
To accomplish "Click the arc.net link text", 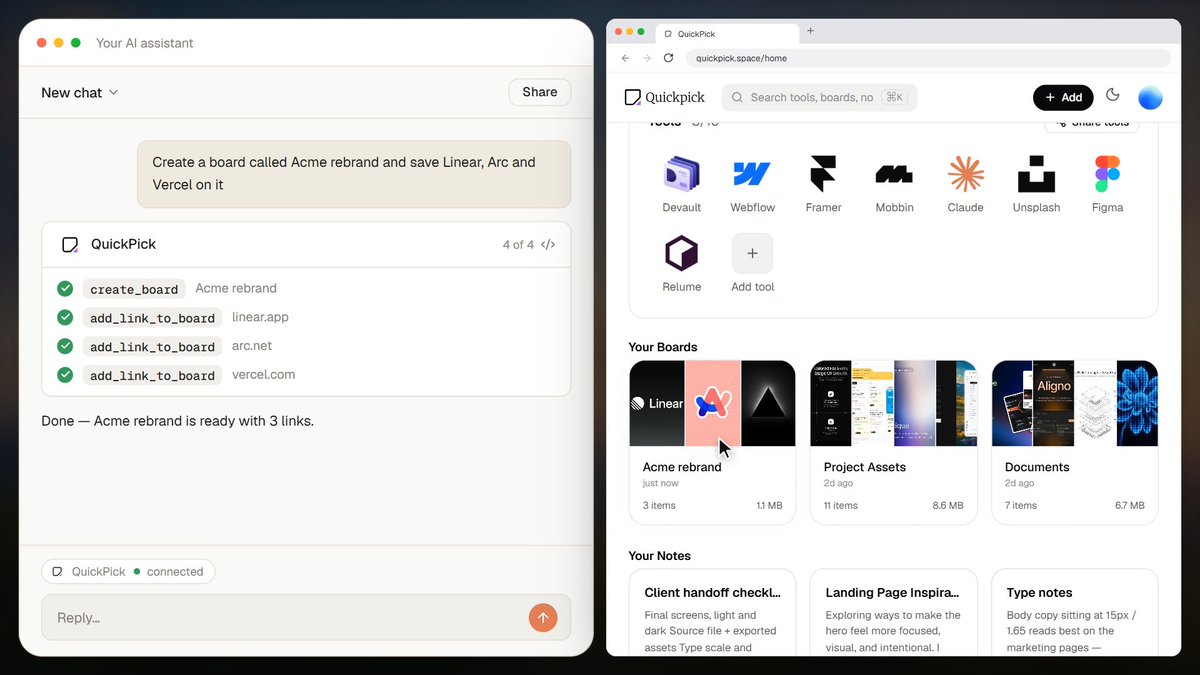I will [x=252, y=346].
